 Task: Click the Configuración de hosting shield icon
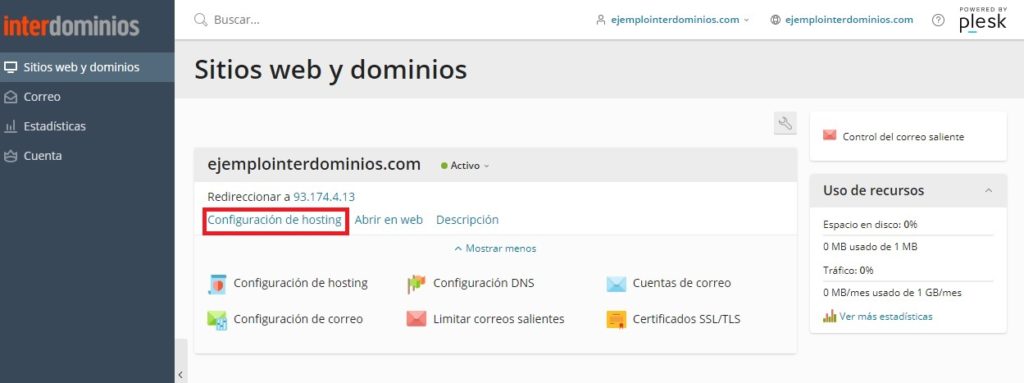click(x=217, y=284)
